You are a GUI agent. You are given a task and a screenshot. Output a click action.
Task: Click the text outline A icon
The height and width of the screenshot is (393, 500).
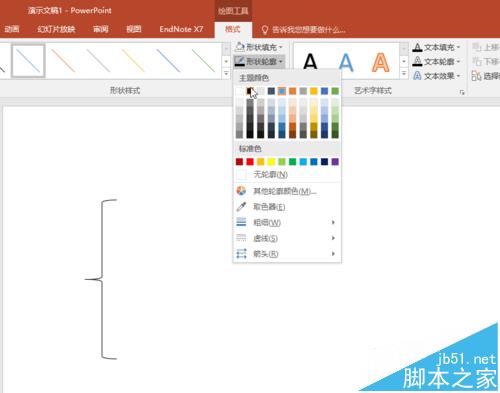[417, 62]
